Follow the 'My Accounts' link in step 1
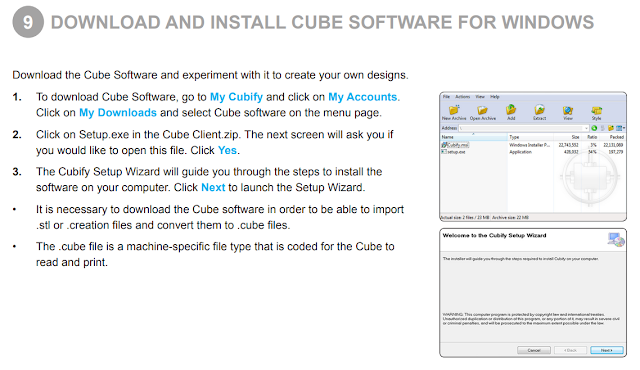Viewport: 640px width, 370px height. (362, 97)
